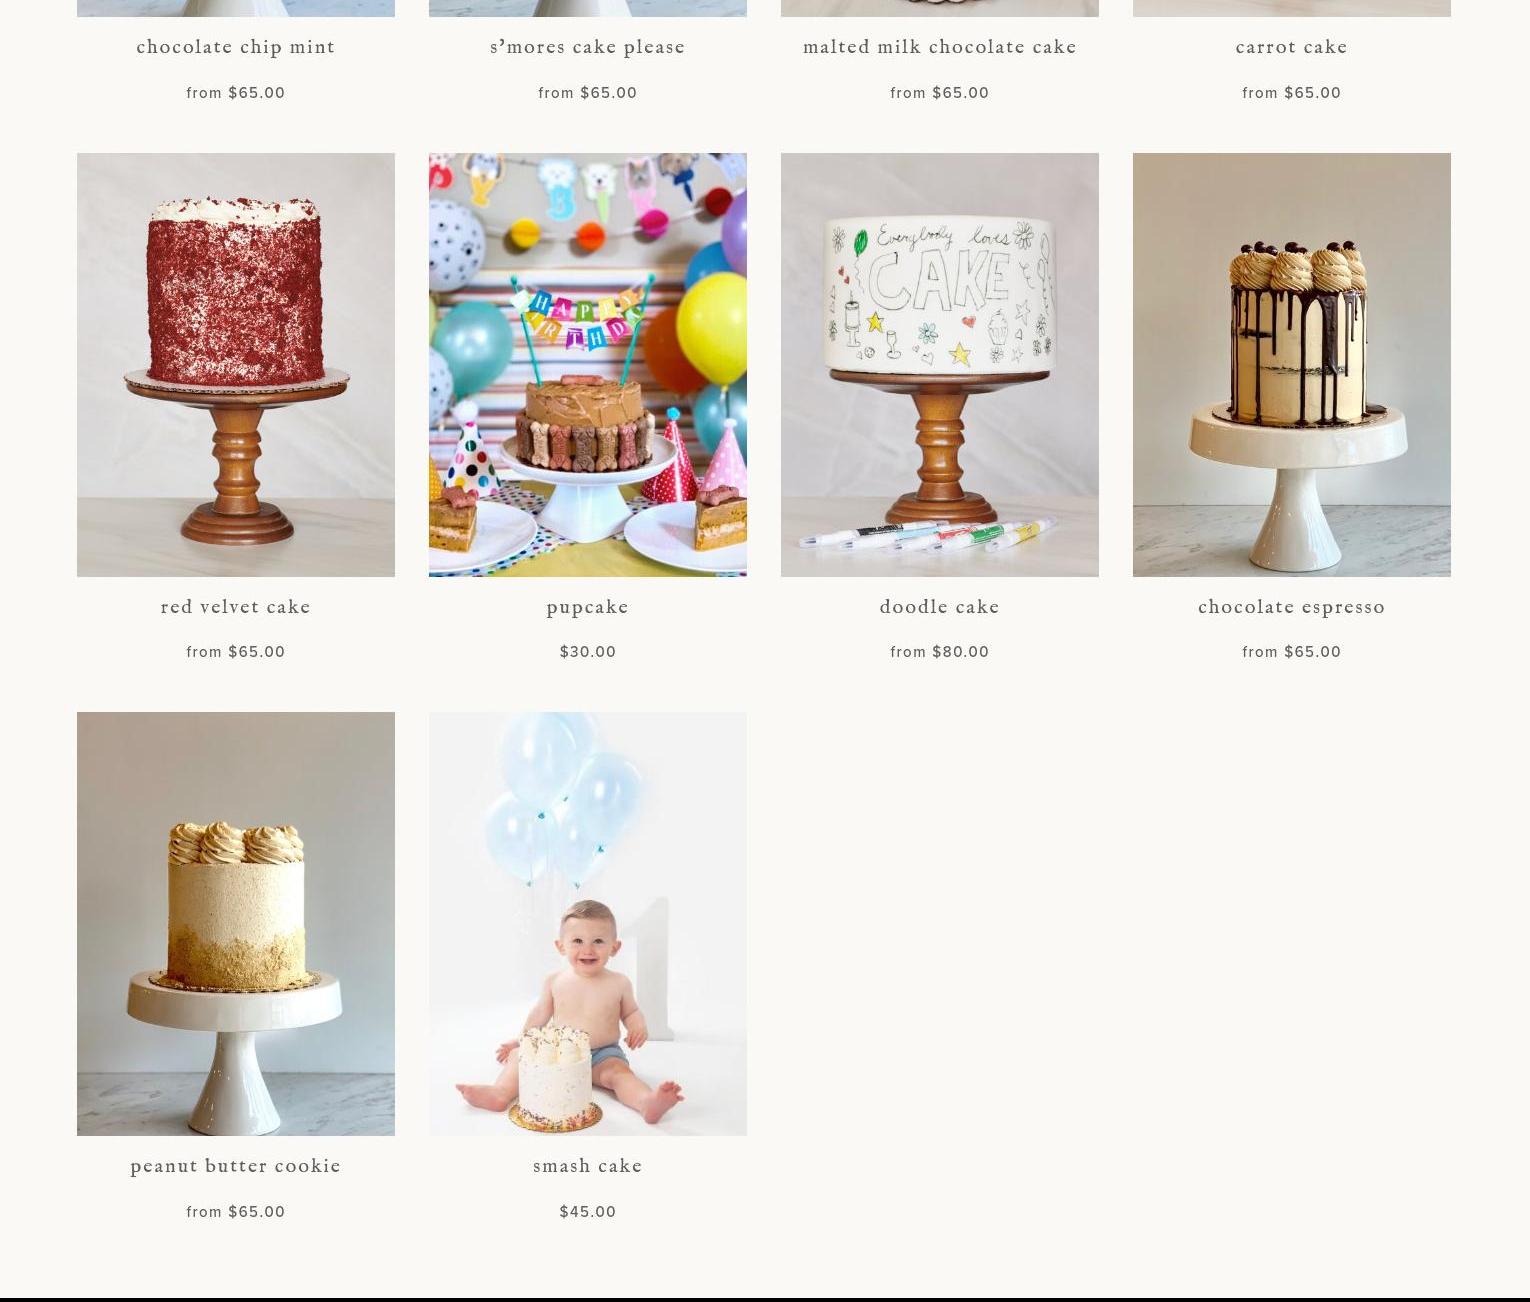This screenshot has width=1530, height=1302.
Task: Open the peanut butter cookie cake photo
Action: [x=236, y=924]
